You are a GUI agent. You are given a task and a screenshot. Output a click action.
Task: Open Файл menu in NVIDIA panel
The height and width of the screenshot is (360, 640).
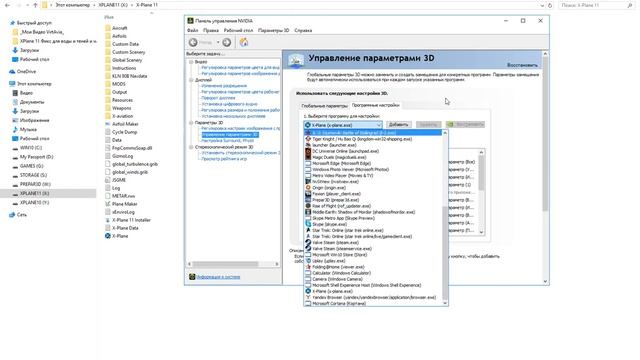(192, 31)
